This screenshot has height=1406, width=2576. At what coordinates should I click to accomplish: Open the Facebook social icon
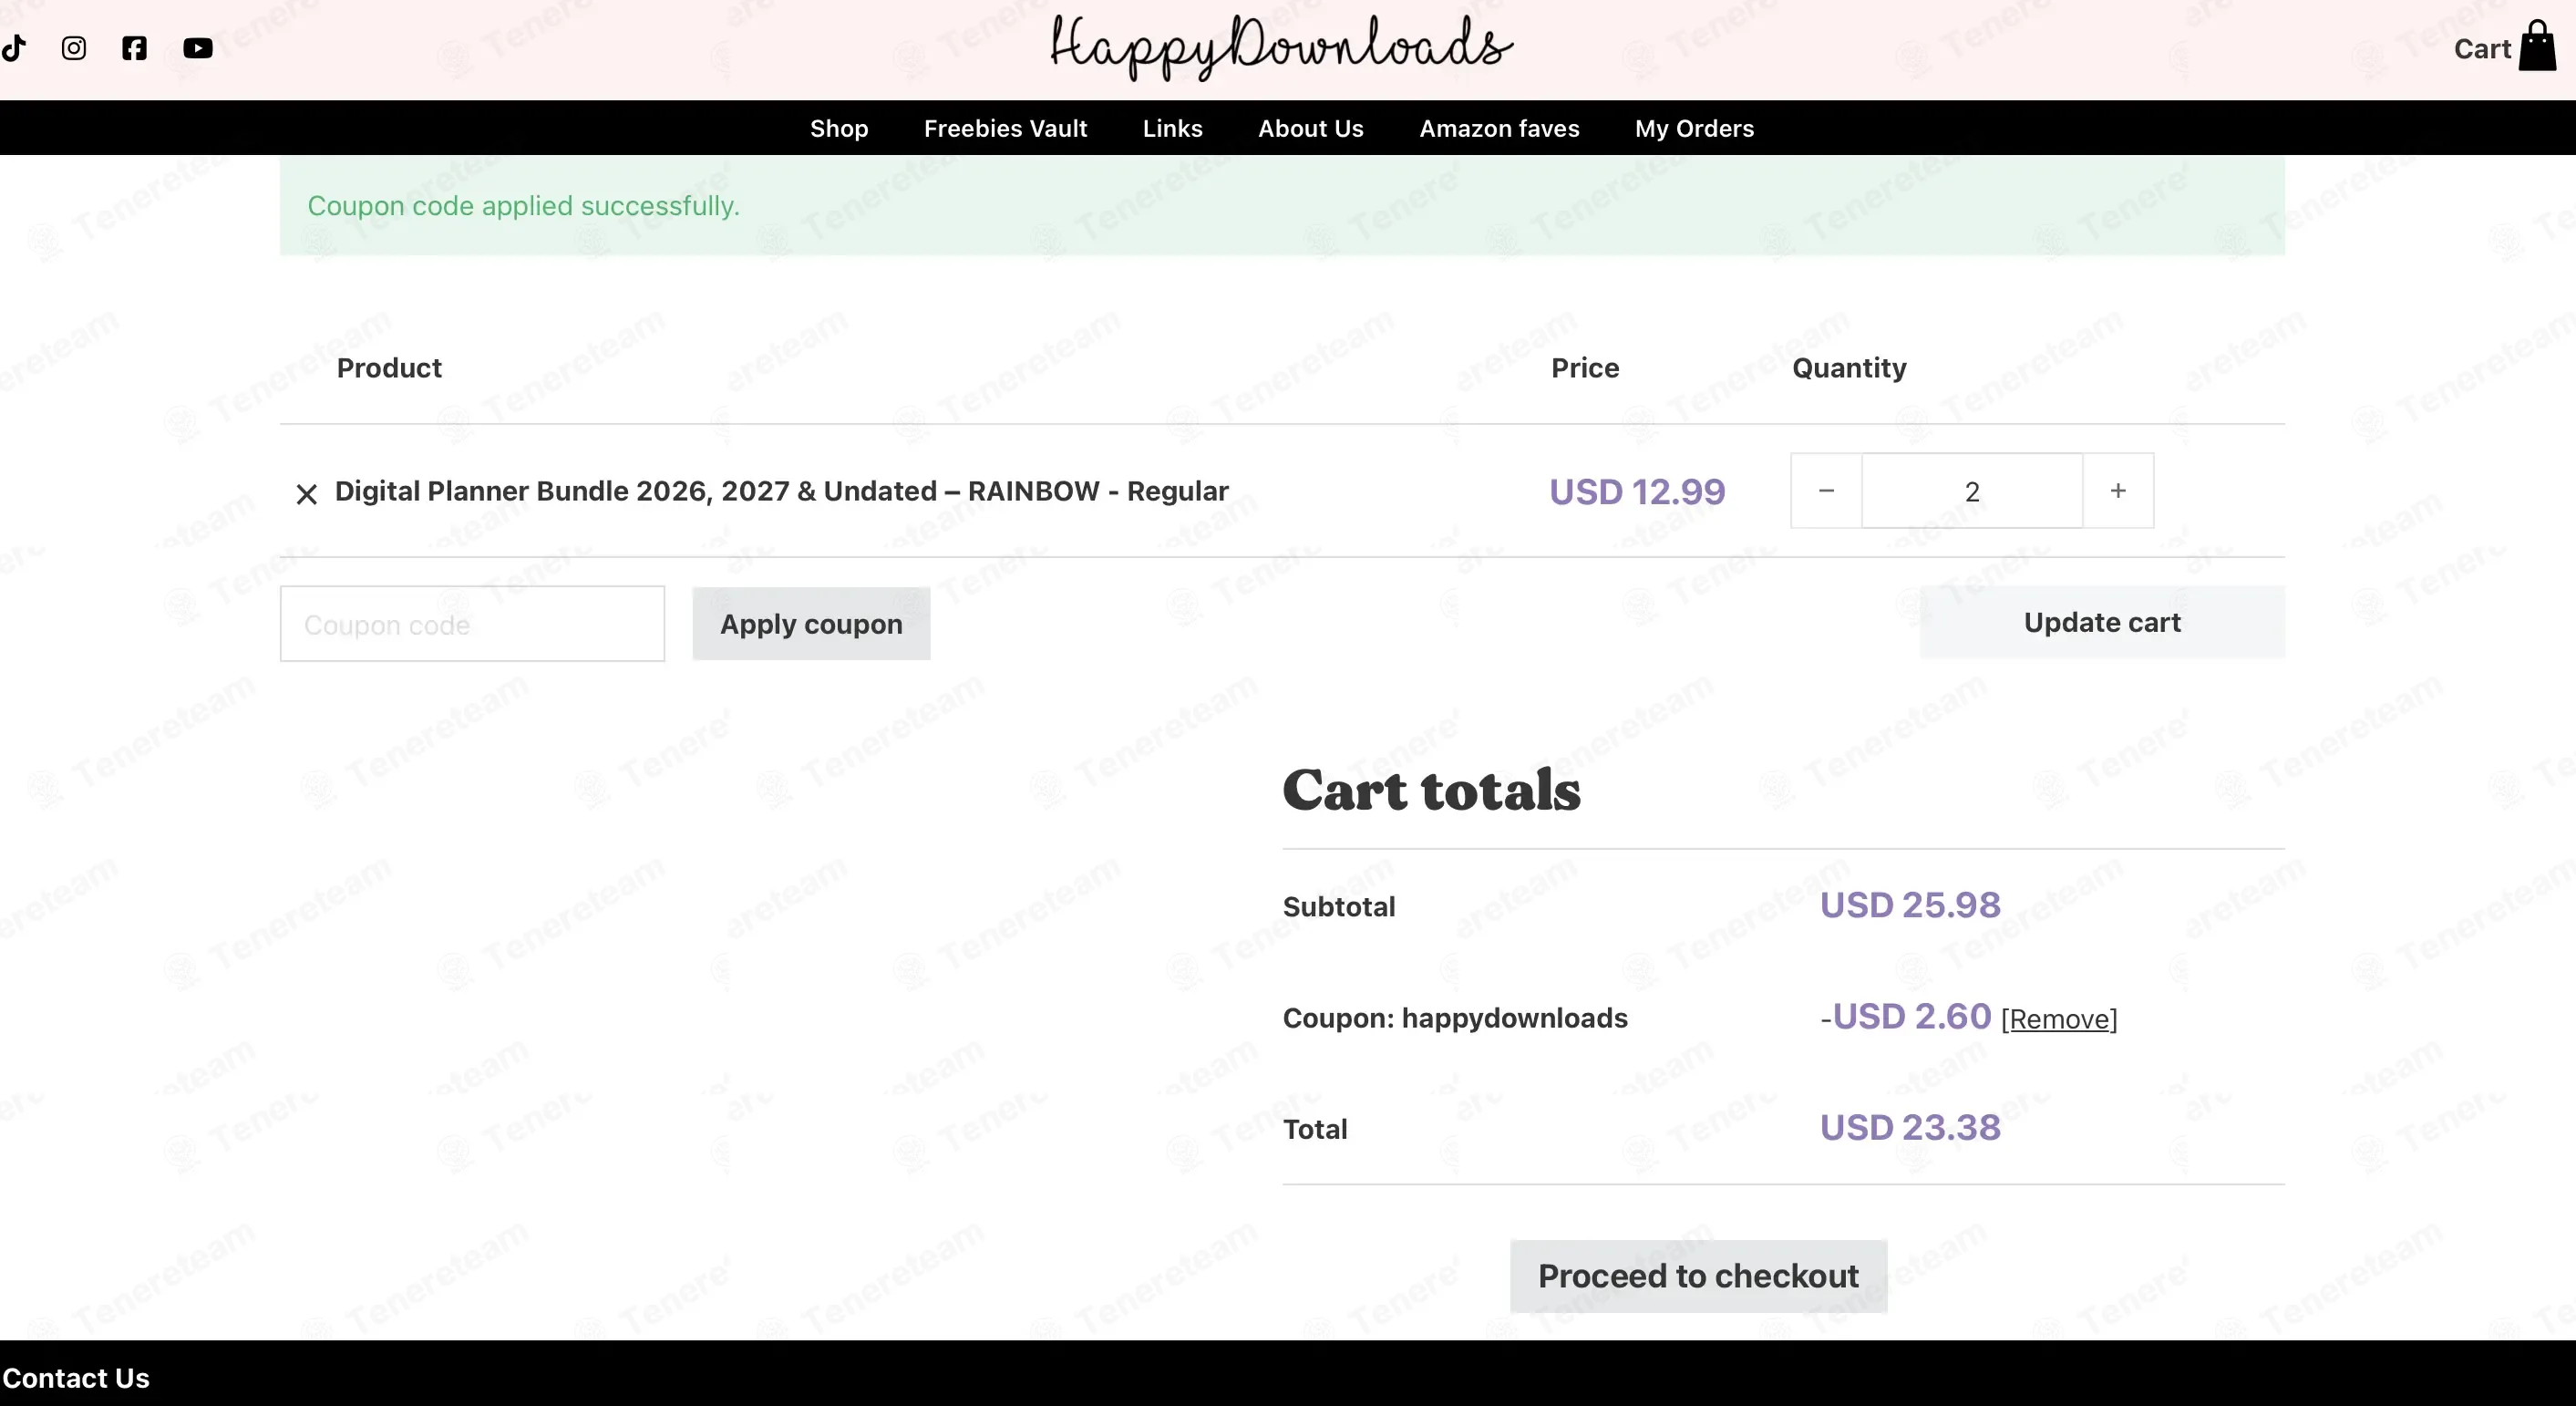point(134,48)
